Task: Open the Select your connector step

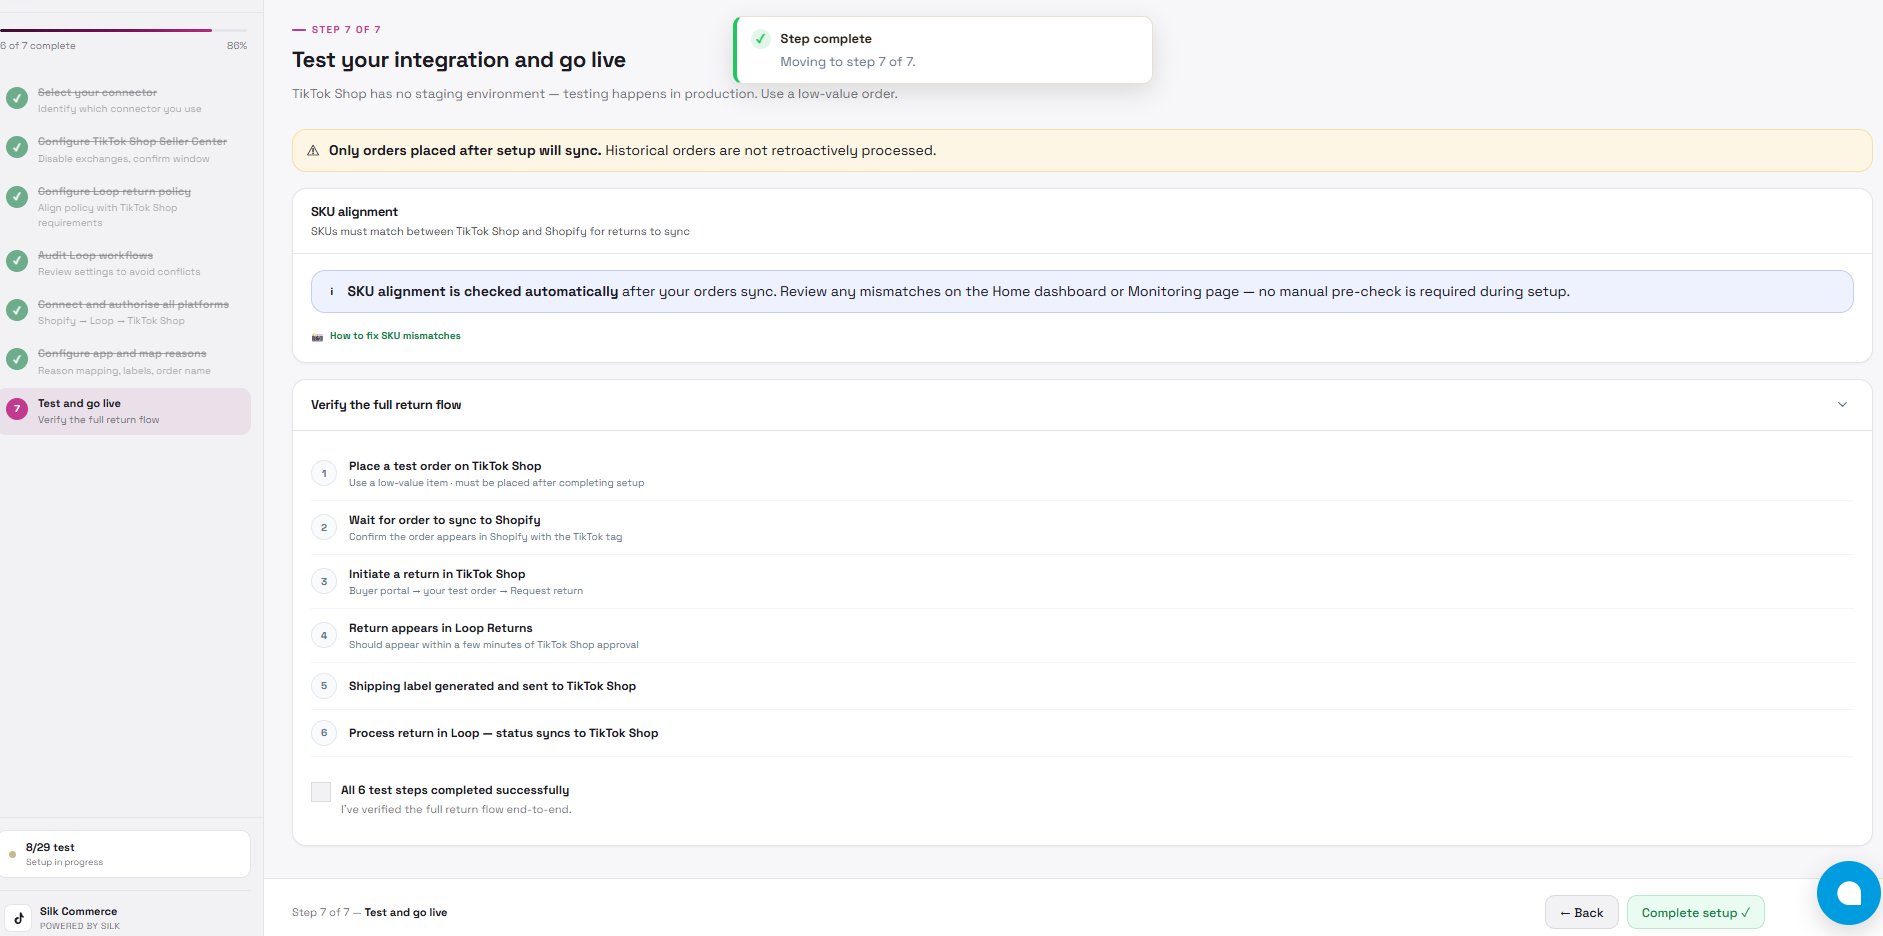Action: click(x=125, y=100)
